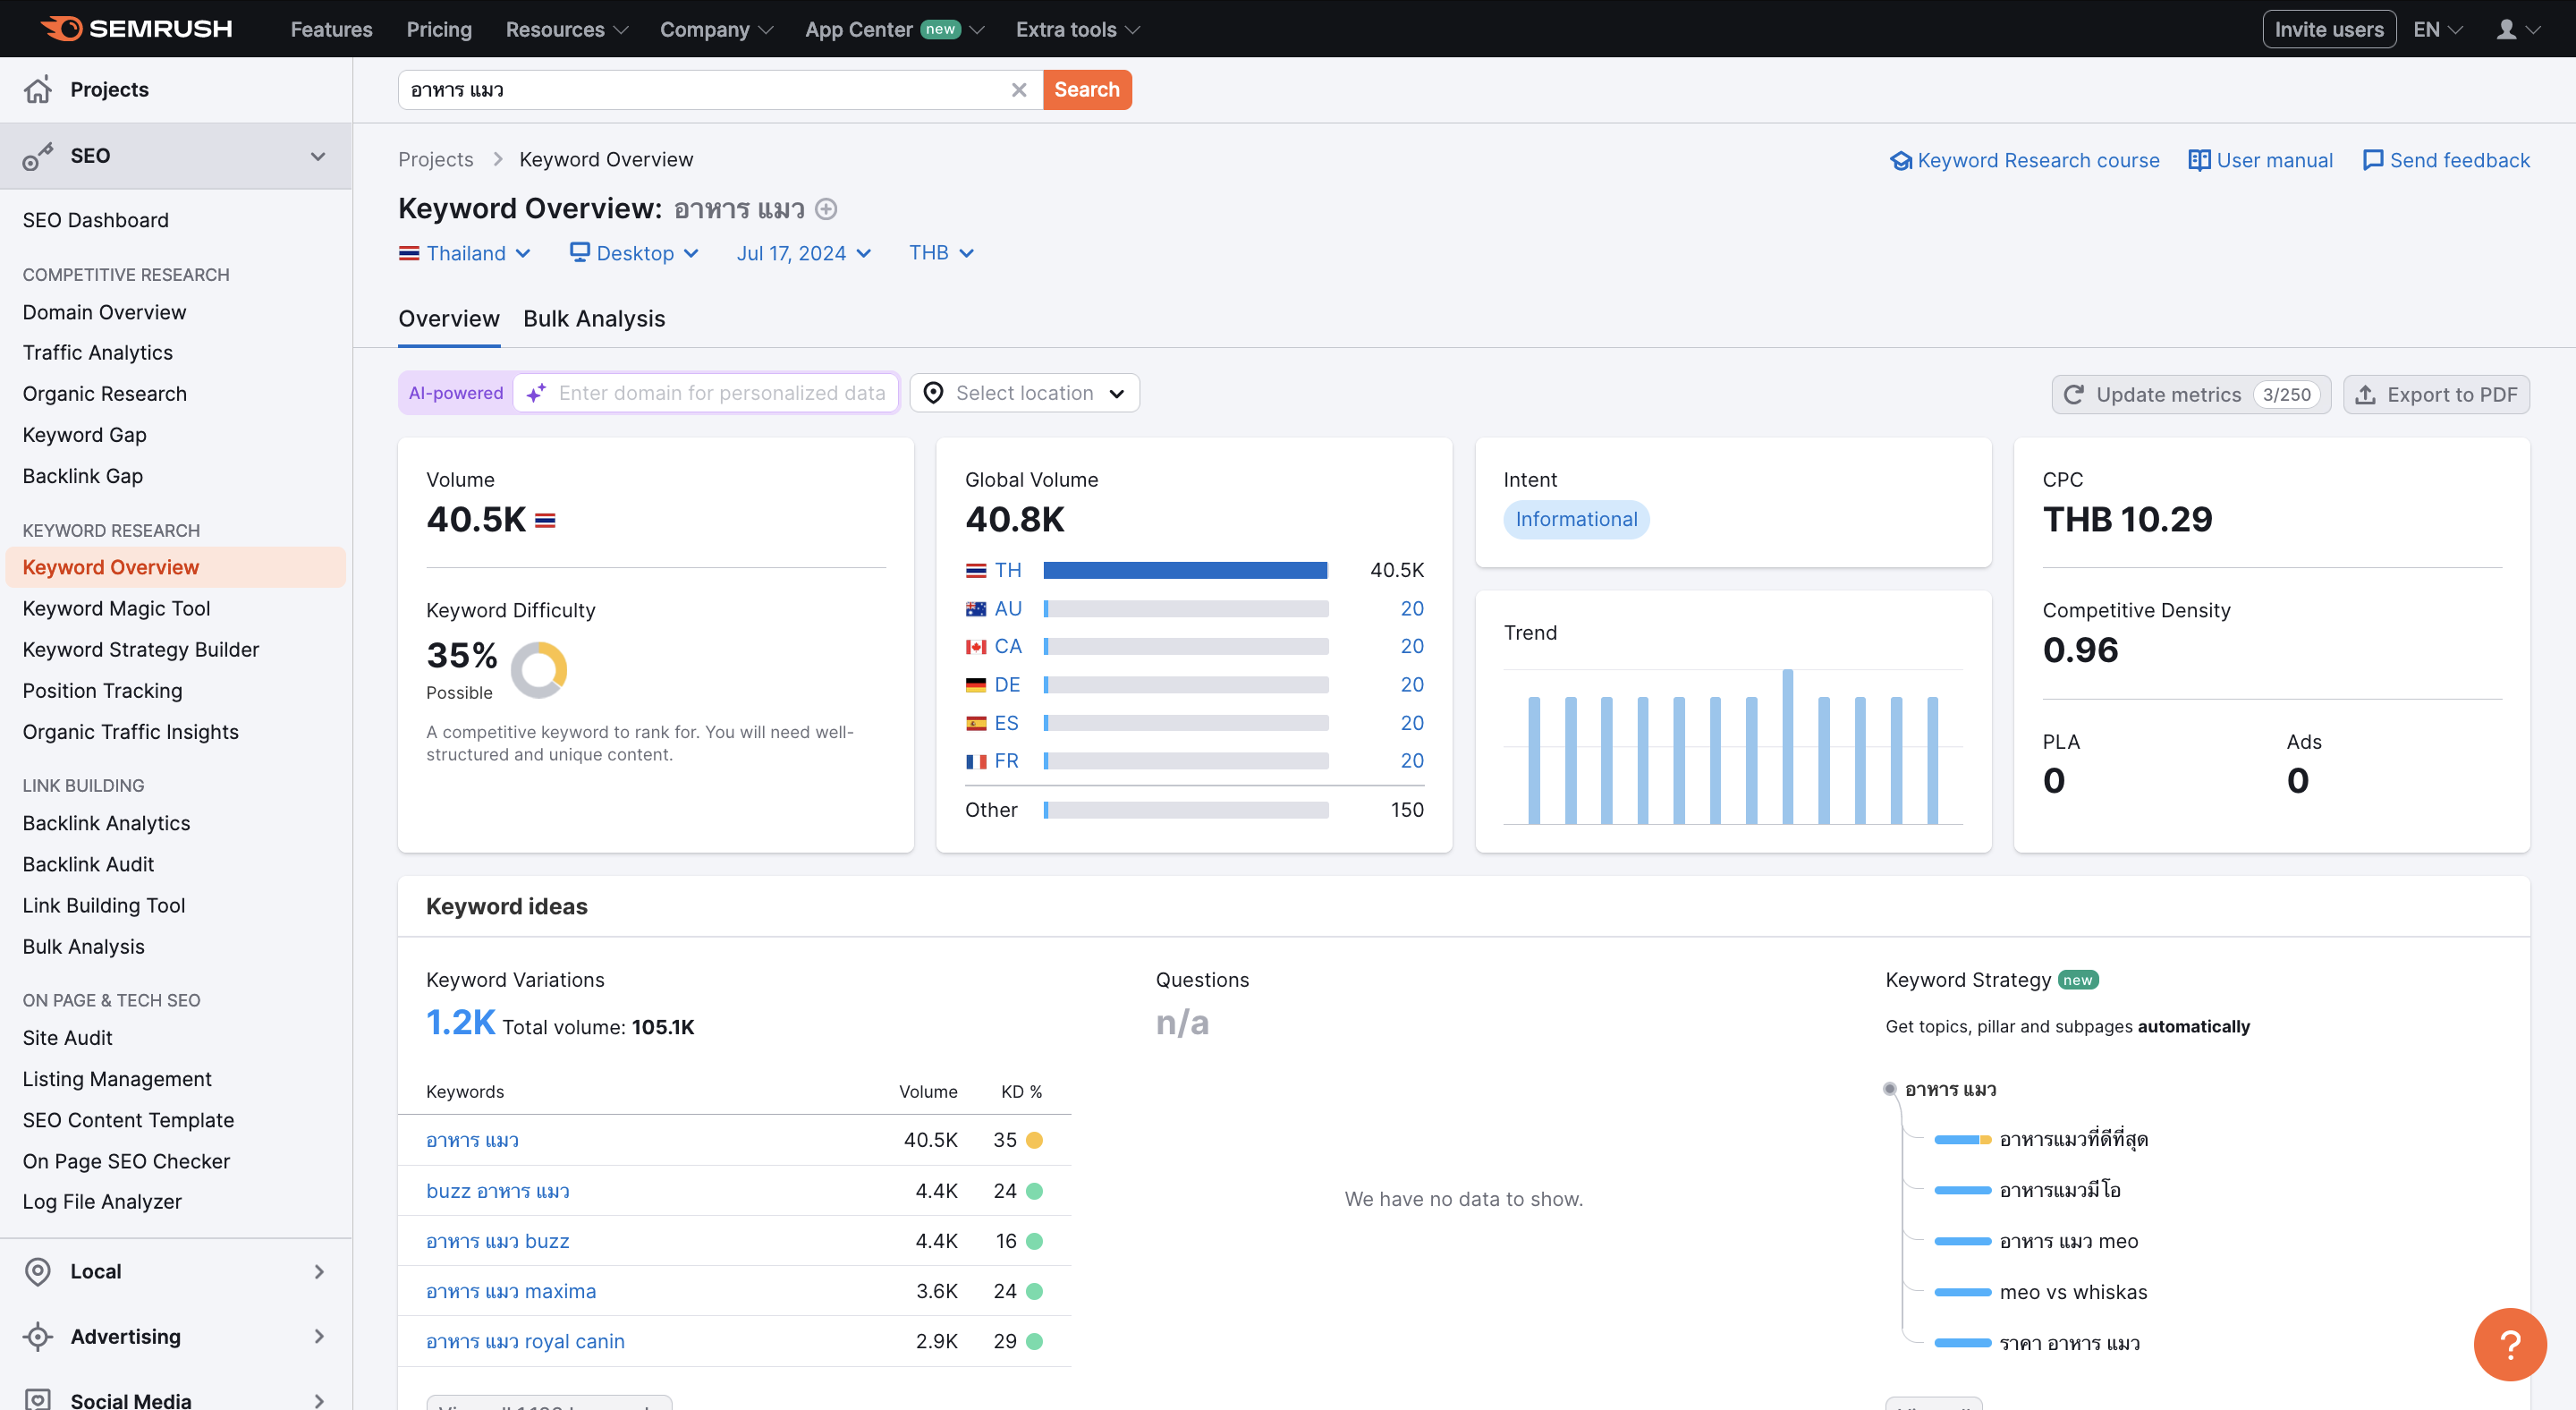Viewport: 2576px width, 1410px height.
Task: Go to Pricing page
Action: tap(439, 29)
